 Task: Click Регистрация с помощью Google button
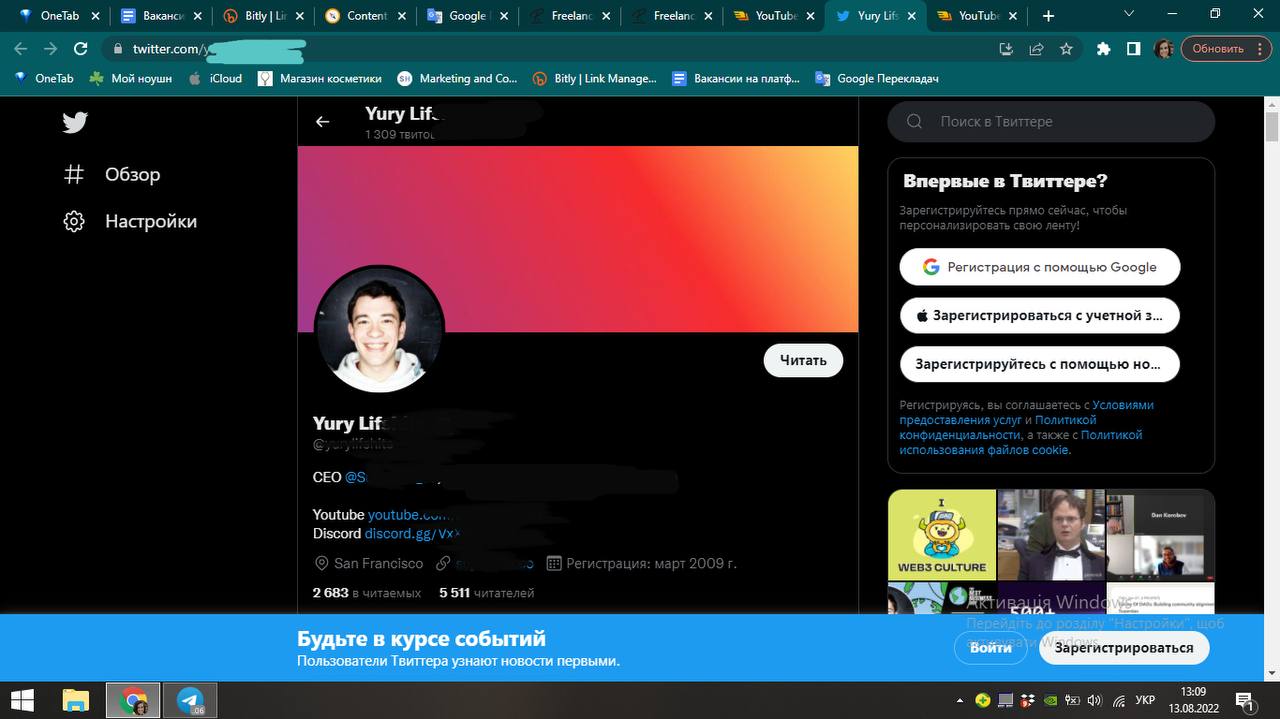pyautogui.click(x=1040, y=267)
